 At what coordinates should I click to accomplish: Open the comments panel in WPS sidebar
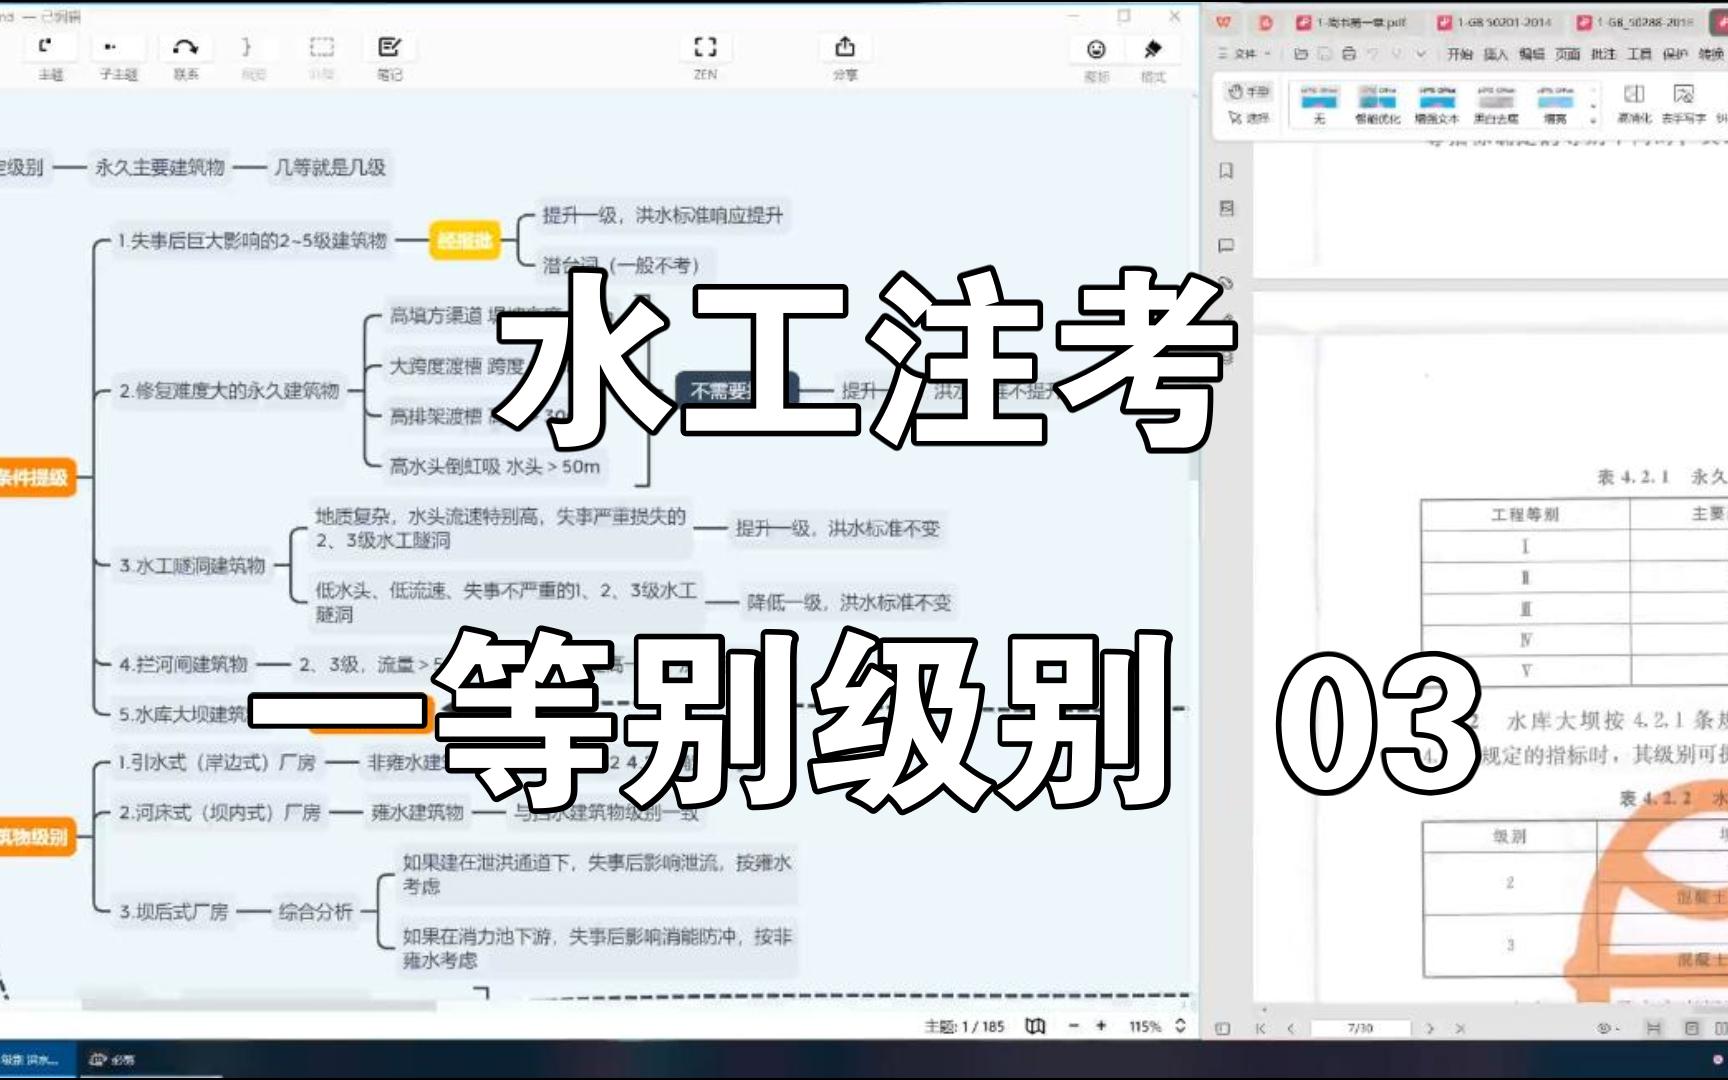pos(1227,246)
